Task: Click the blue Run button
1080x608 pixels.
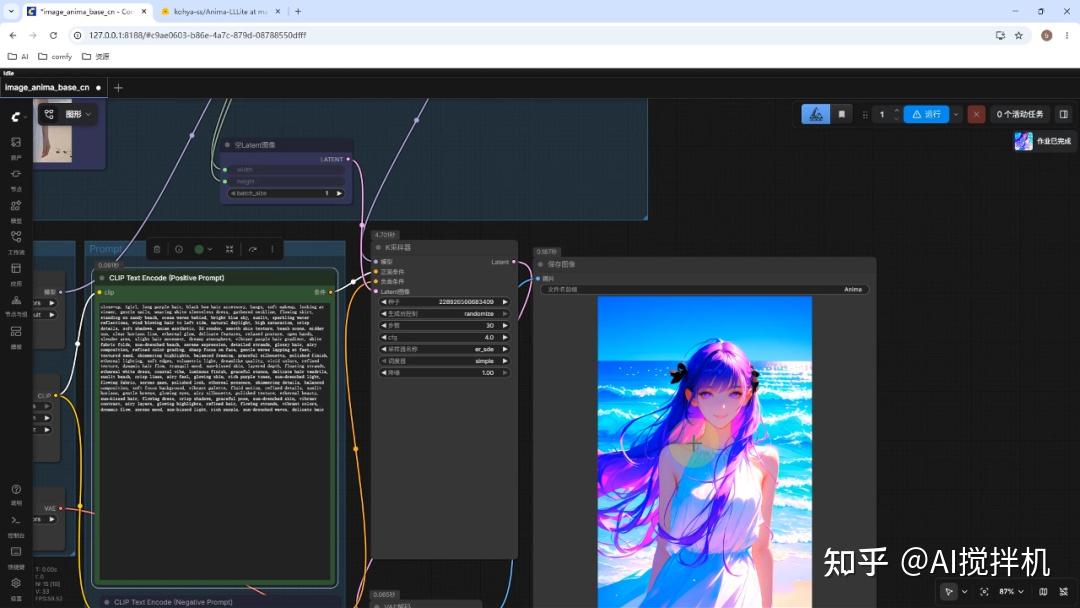Action: (x=926, y=114)
